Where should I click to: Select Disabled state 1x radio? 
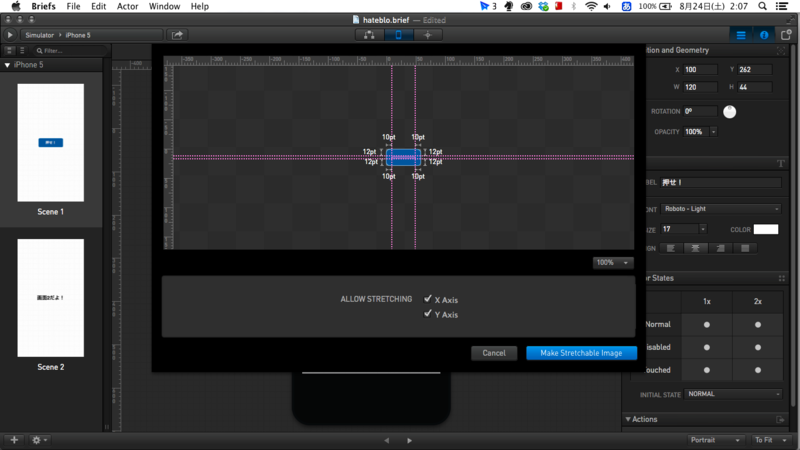pyautogui.click(x=707, y=347)
